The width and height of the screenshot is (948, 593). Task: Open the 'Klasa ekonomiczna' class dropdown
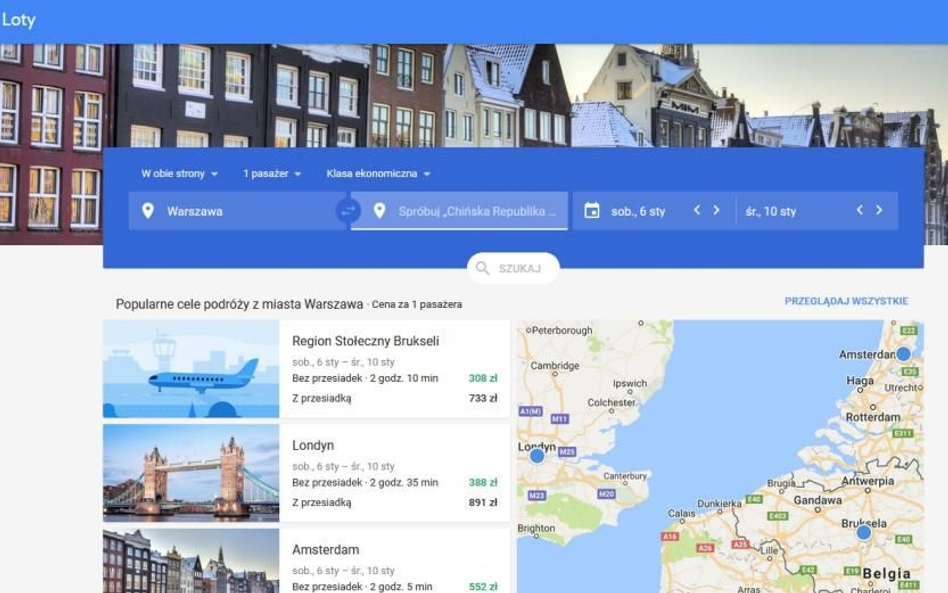click(378, 173)
